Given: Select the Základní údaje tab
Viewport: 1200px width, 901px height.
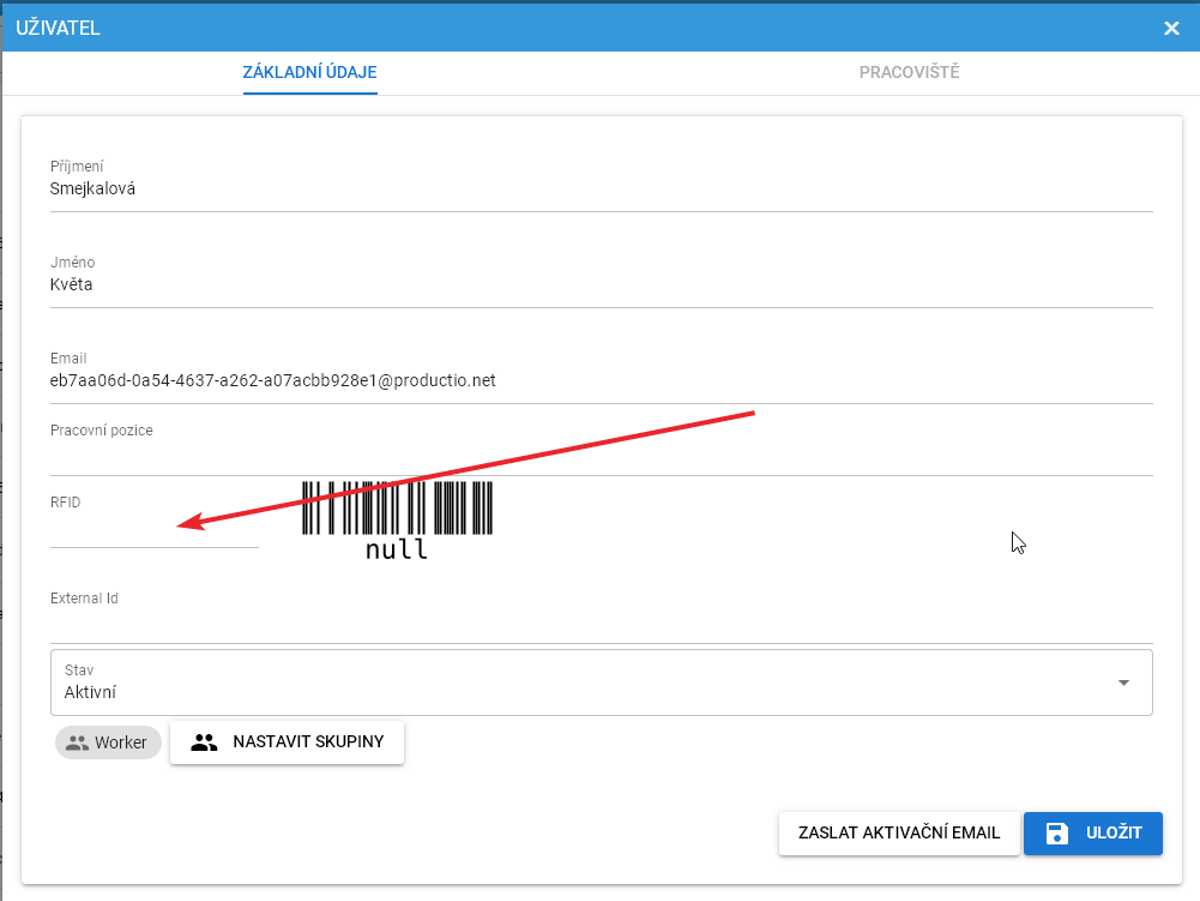Looking at the screenshot, I should (x=310, y=72).
